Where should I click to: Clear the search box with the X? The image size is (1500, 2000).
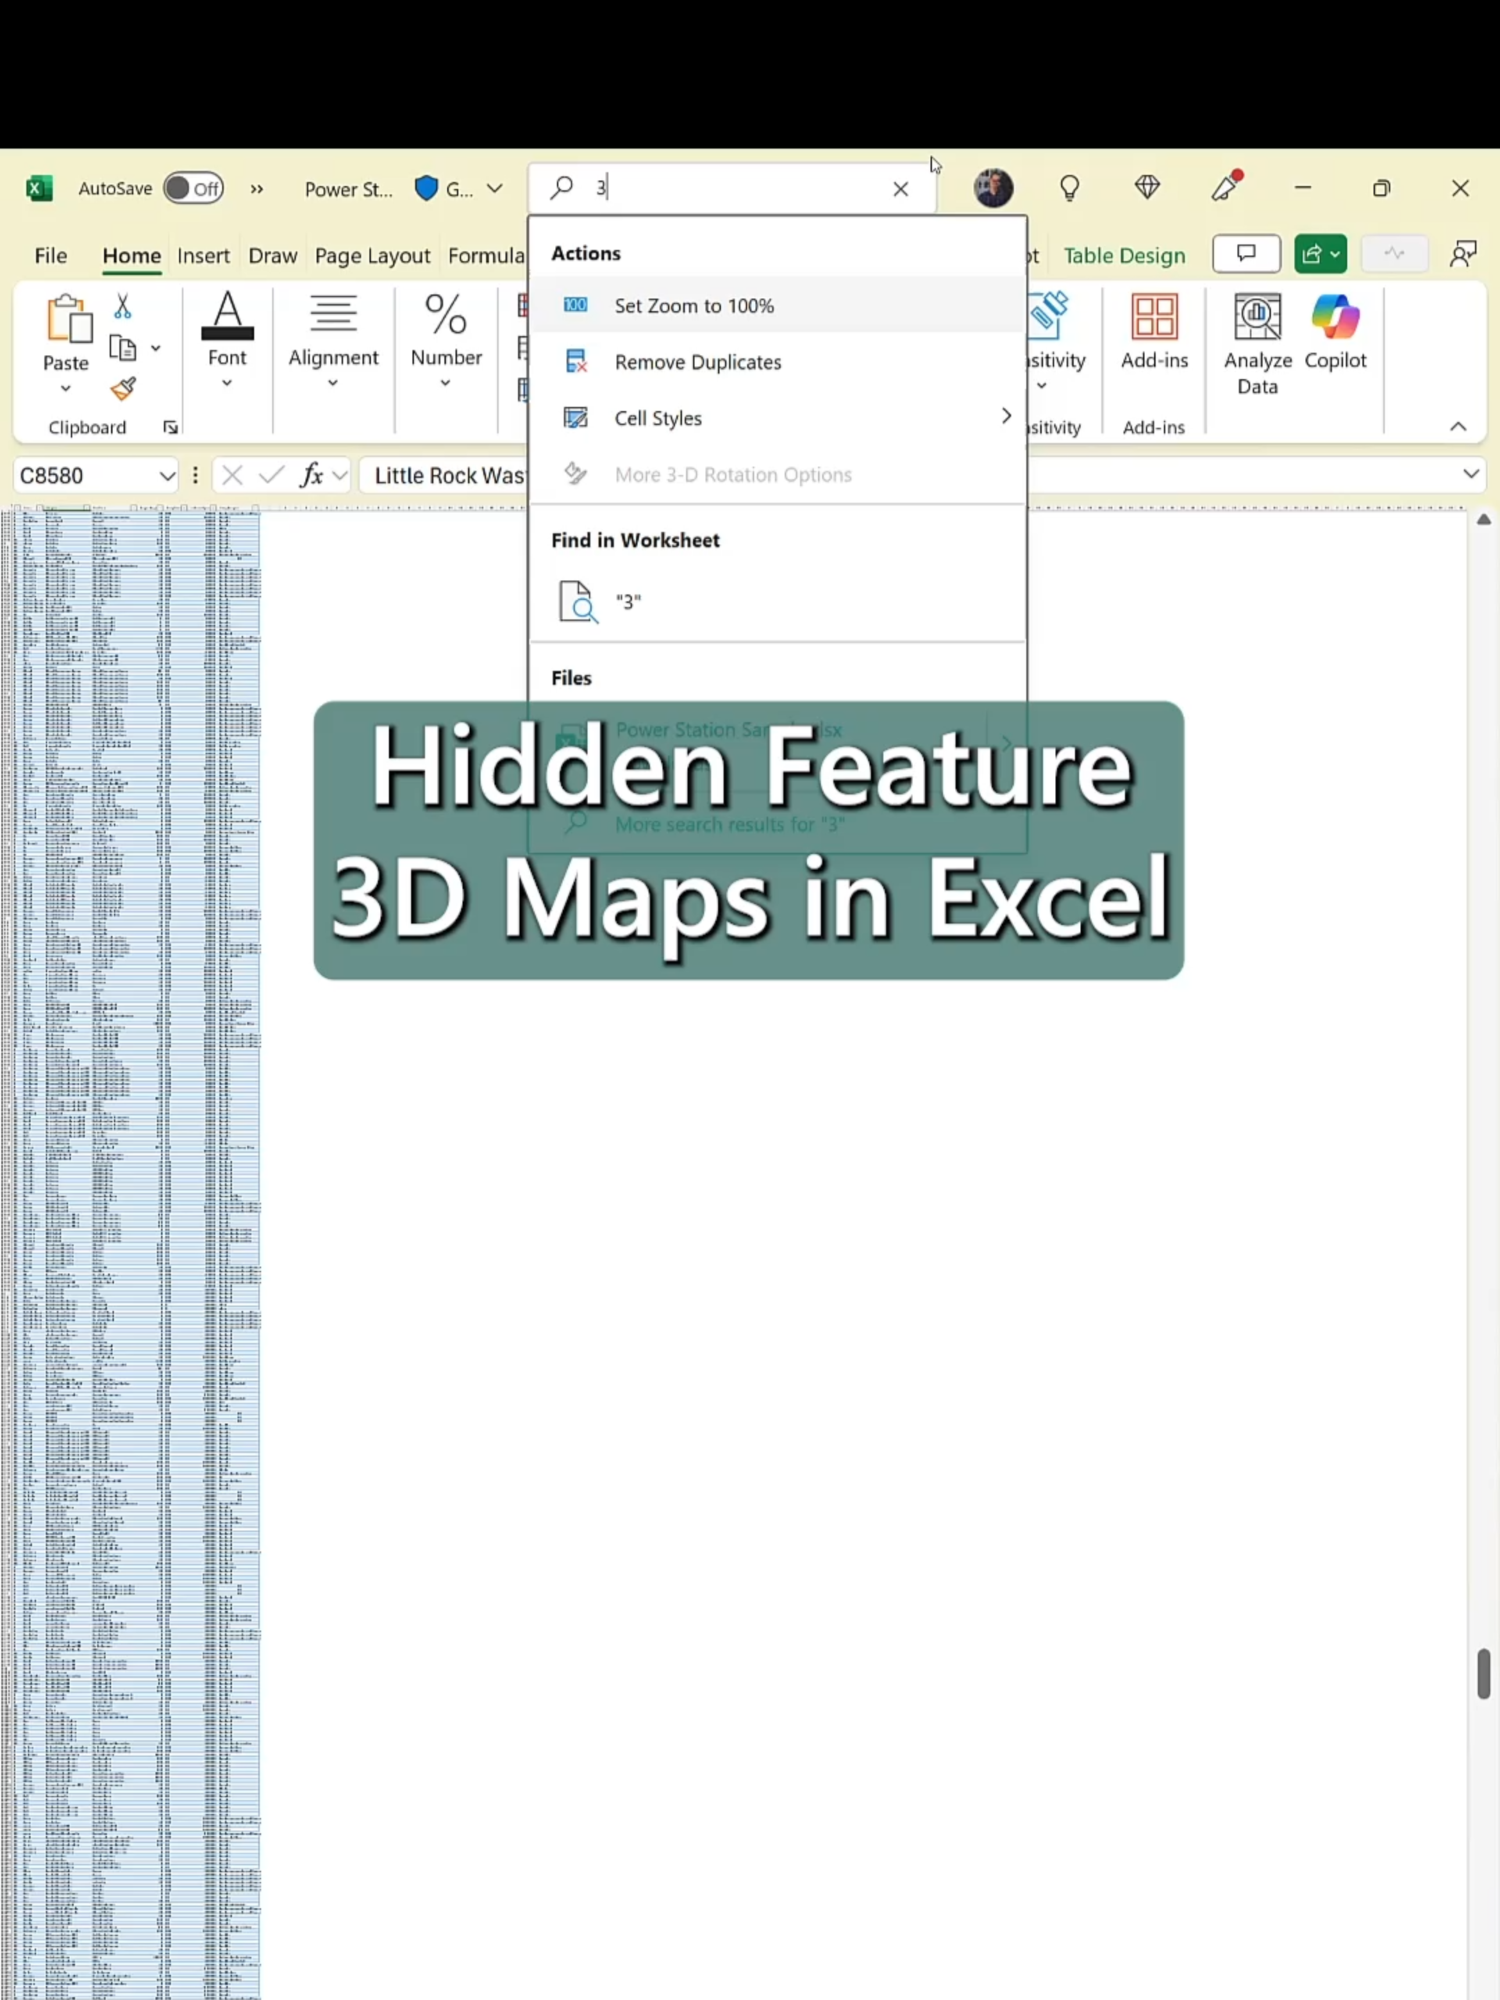(901, 189)
